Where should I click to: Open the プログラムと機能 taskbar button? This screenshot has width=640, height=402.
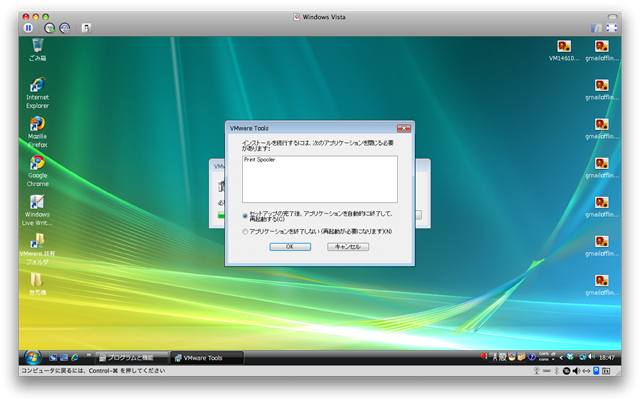point(131,358)
